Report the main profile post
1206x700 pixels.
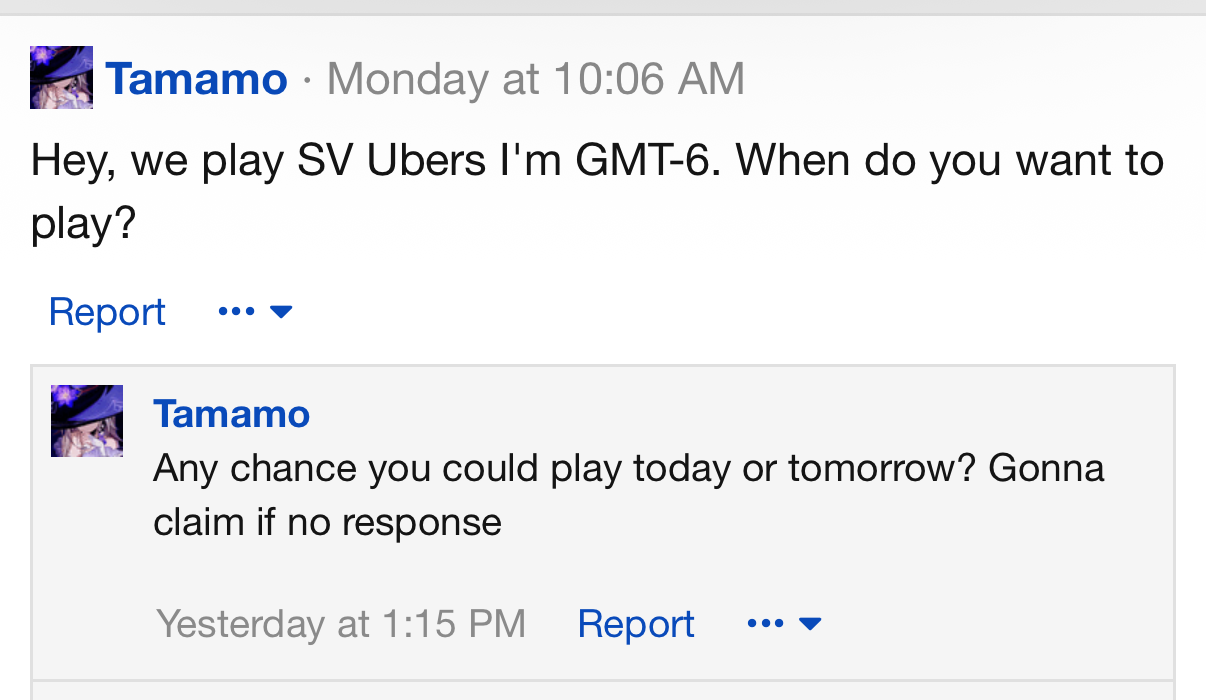click(x=107, y=312)
